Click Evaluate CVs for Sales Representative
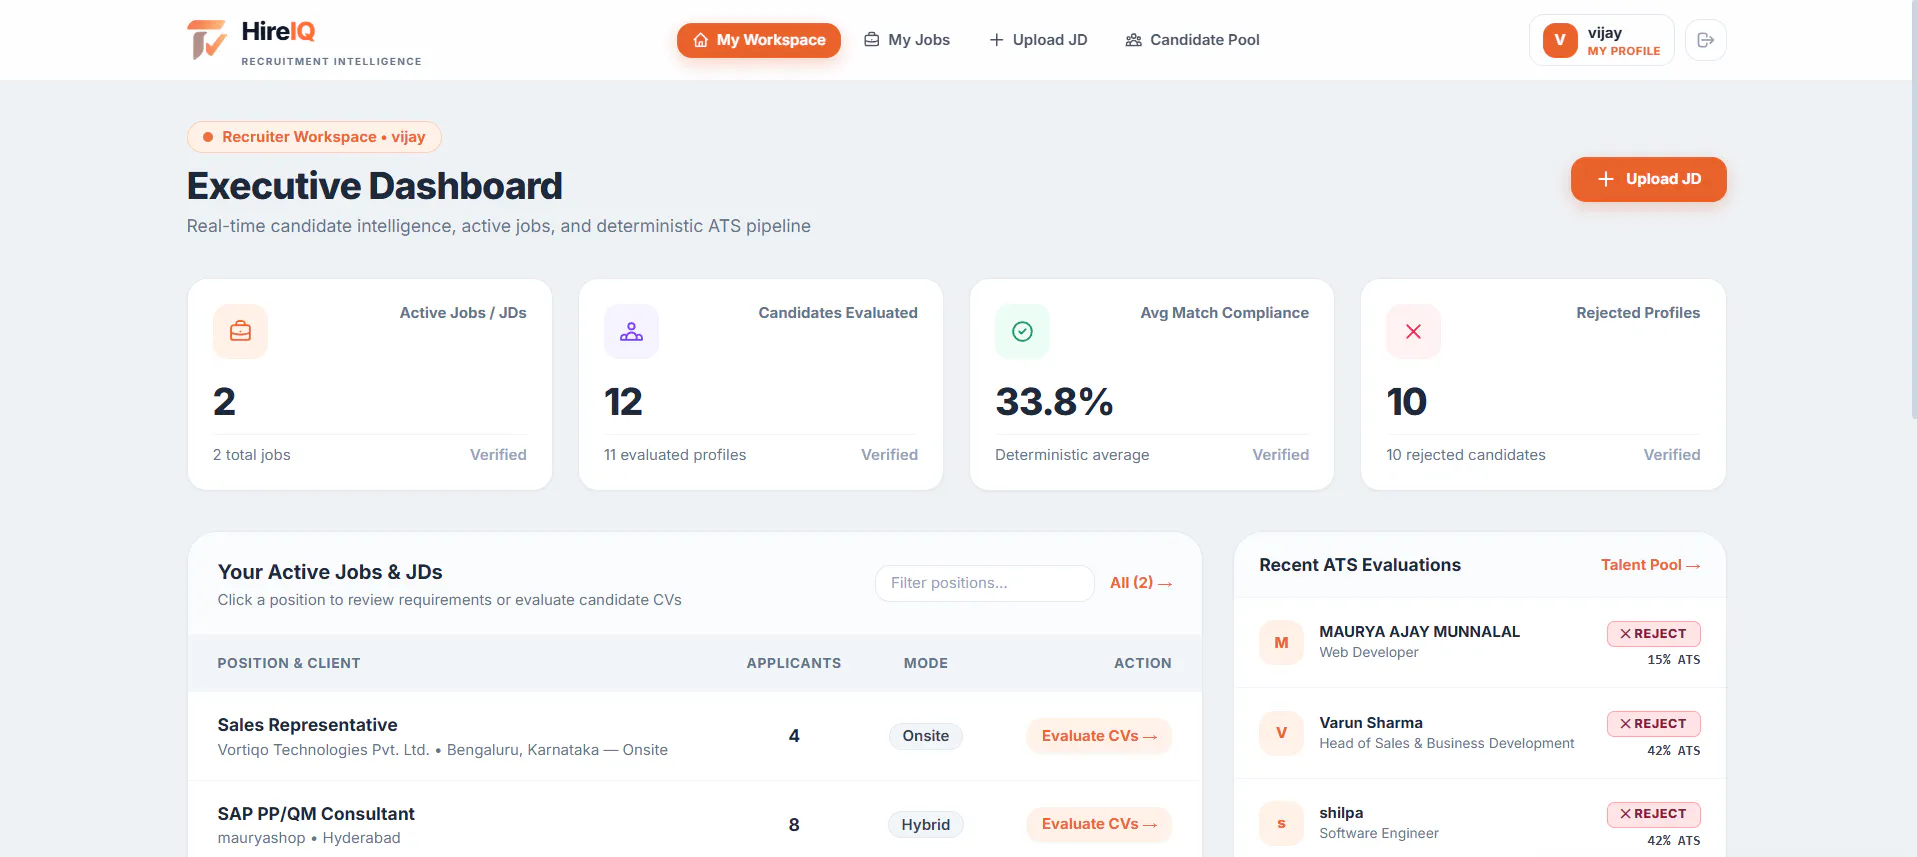The width and height of the screenshot is (1917, 857). coord(1099,736)
